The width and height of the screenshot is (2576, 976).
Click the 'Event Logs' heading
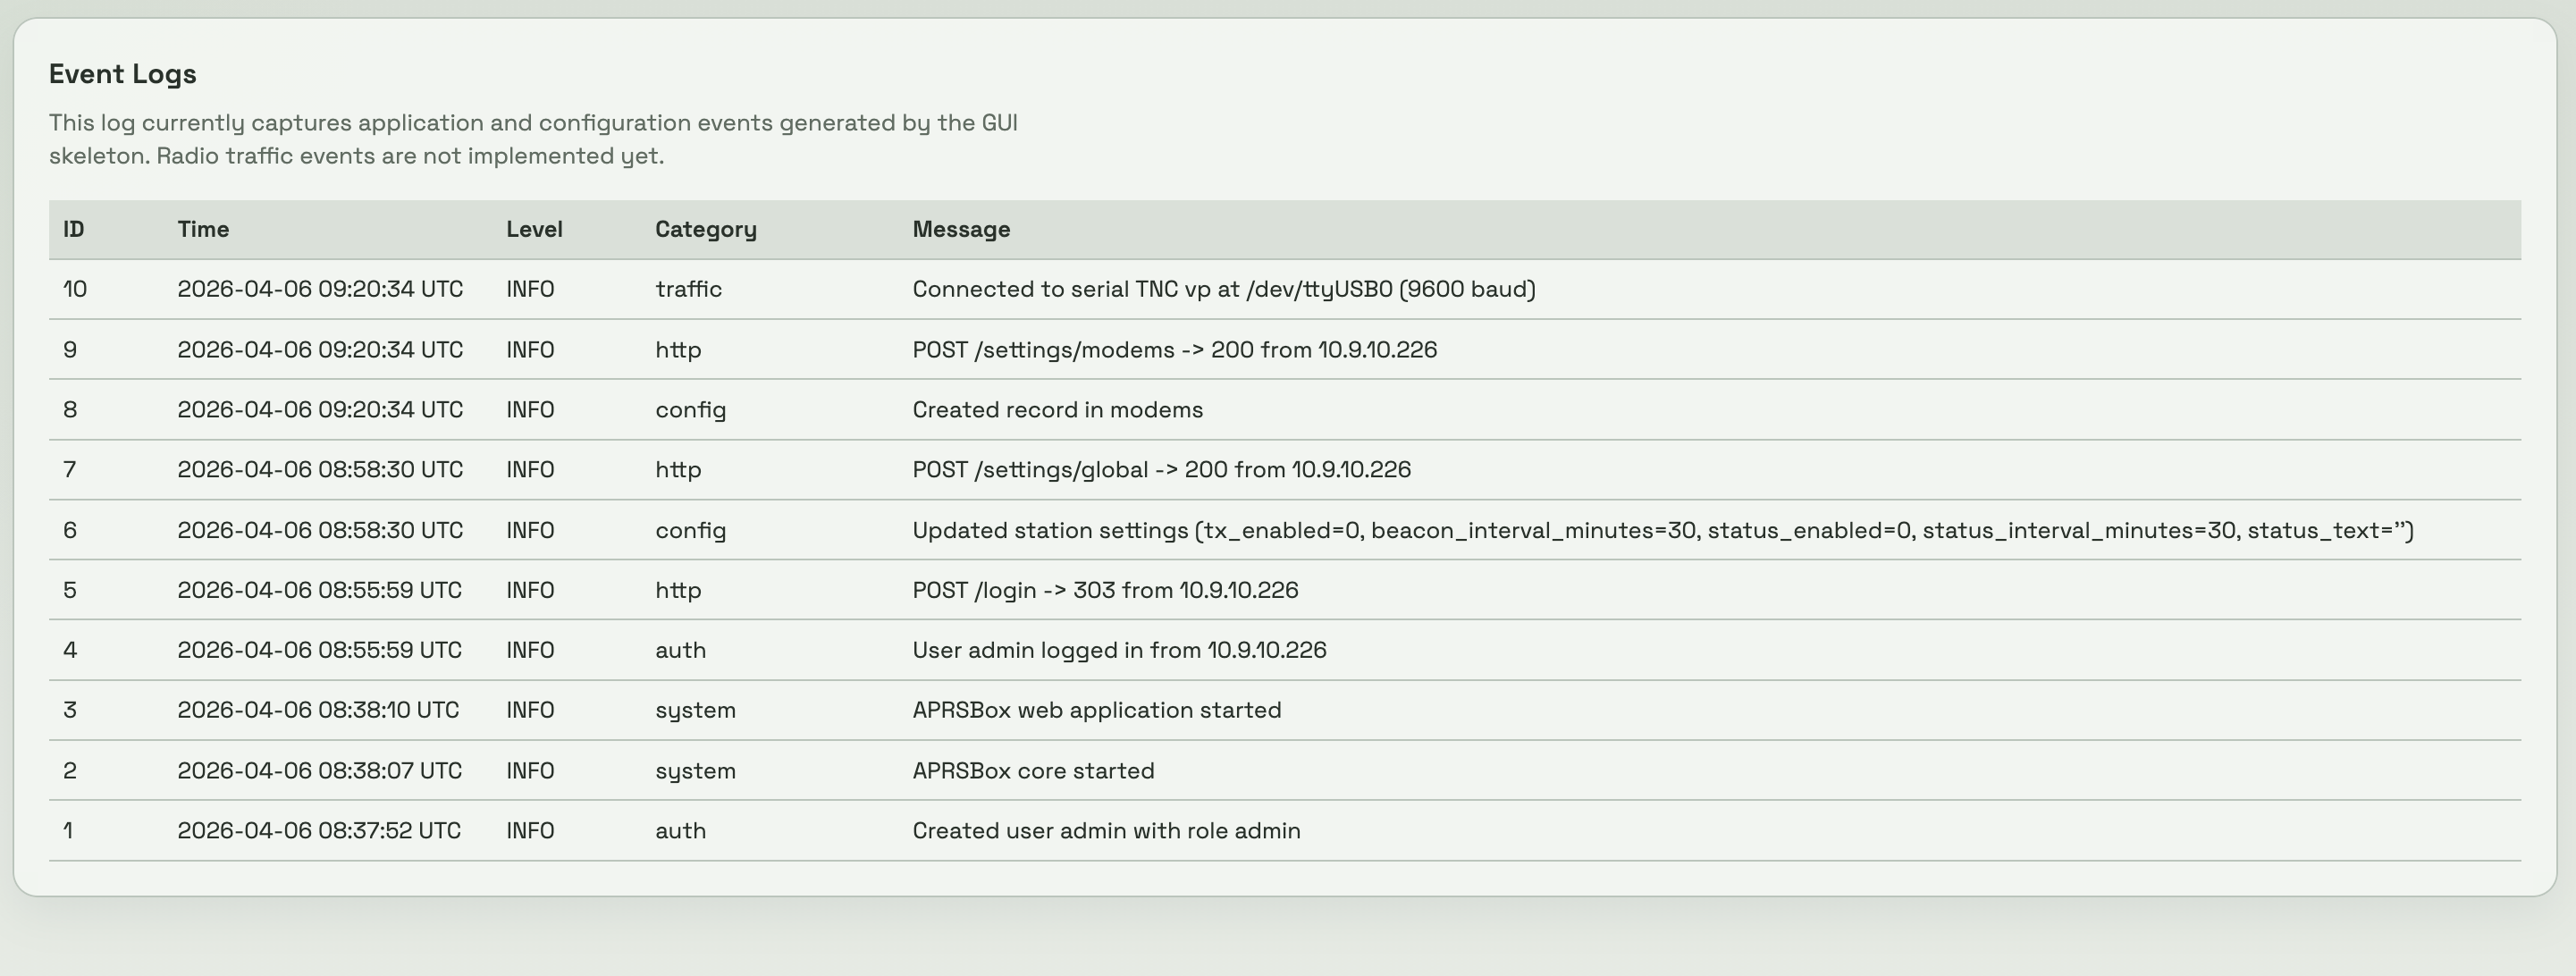(x=122, y=74)
